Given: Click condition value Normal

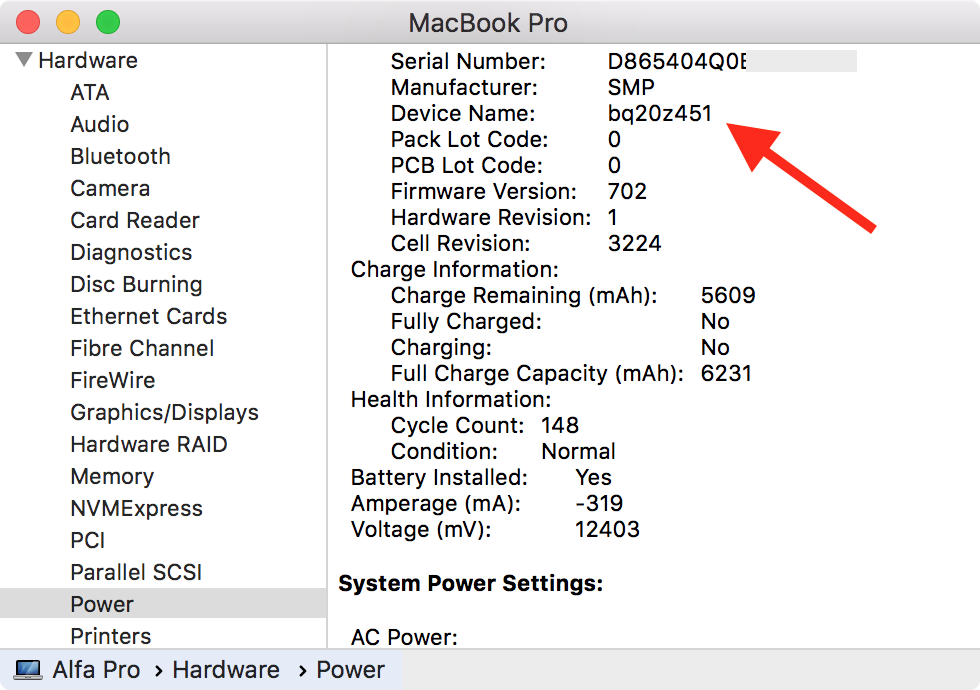Looking at the screenshot, I should click(x=578, y=452).
